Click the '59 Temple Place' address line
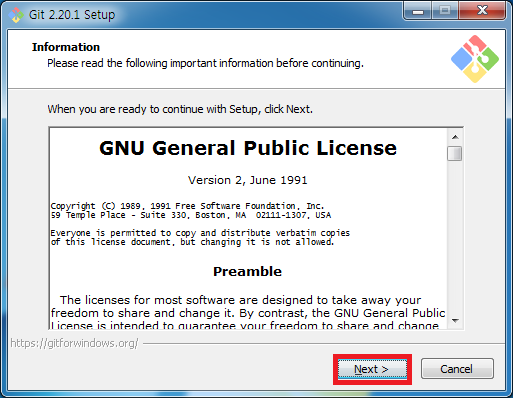 click(191, 215)
